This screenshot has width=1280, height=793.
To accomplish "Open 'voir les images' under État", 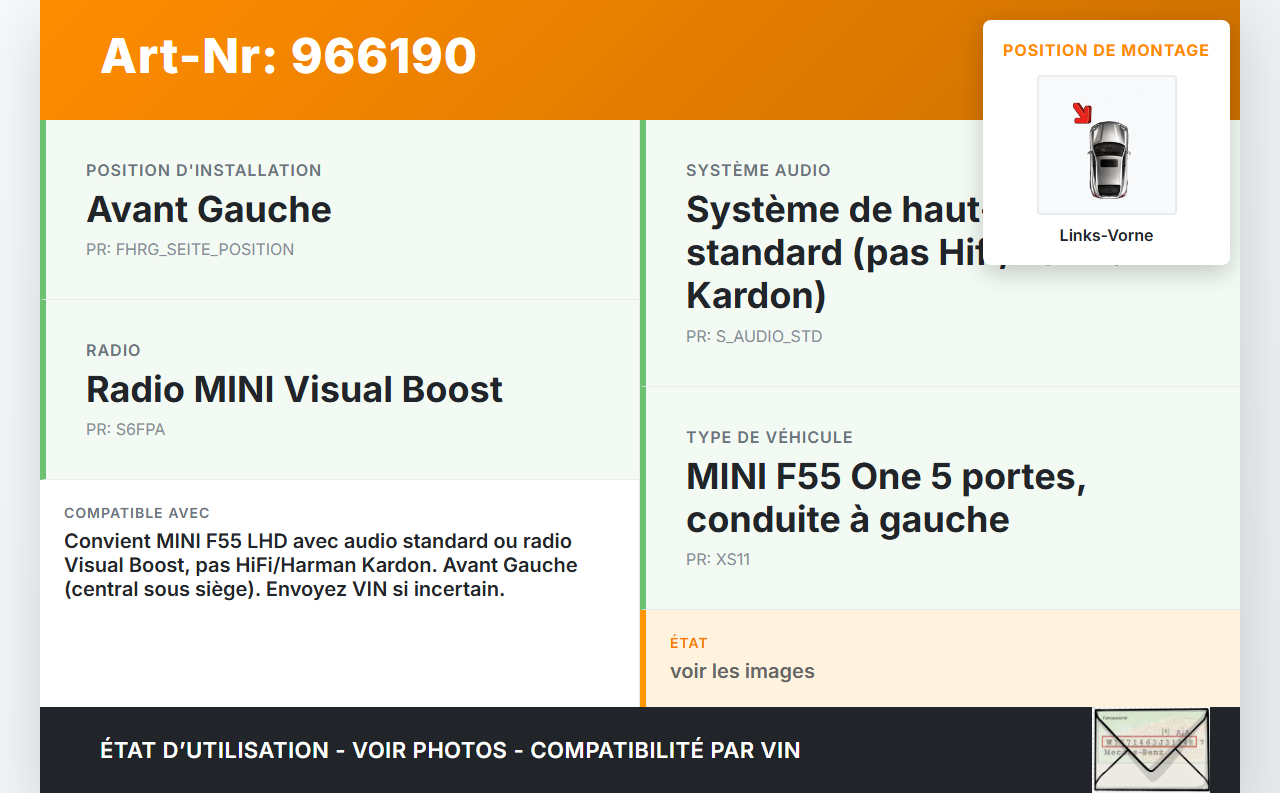I will point(742,671).
